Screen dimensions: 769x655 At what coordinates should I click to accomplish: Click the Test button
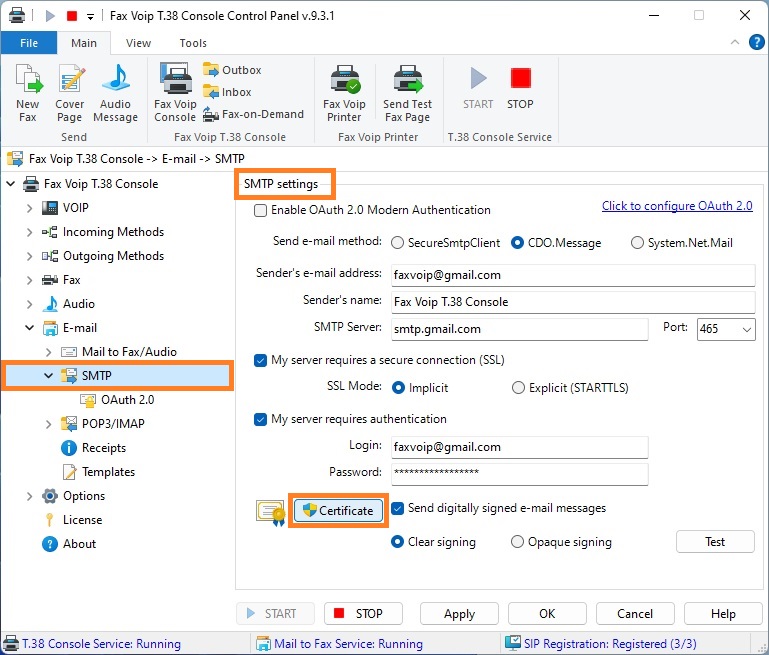715,542
